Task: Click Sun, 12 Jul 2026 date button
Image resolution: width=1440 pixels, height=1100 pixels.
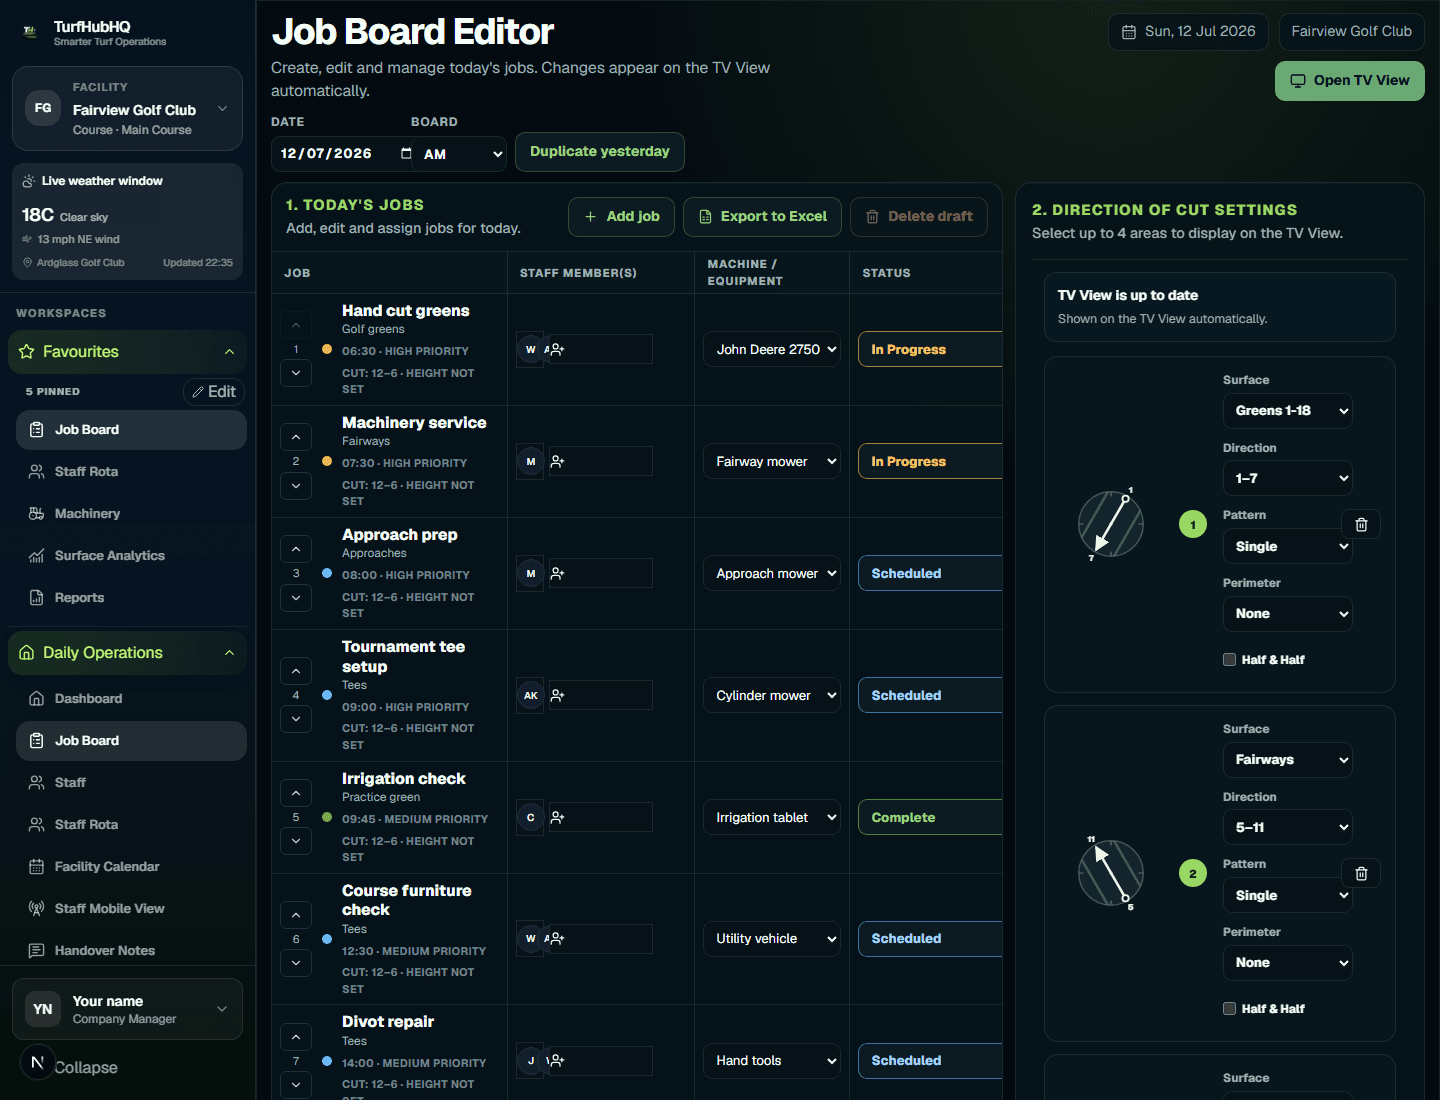Action: point(1188,32)
